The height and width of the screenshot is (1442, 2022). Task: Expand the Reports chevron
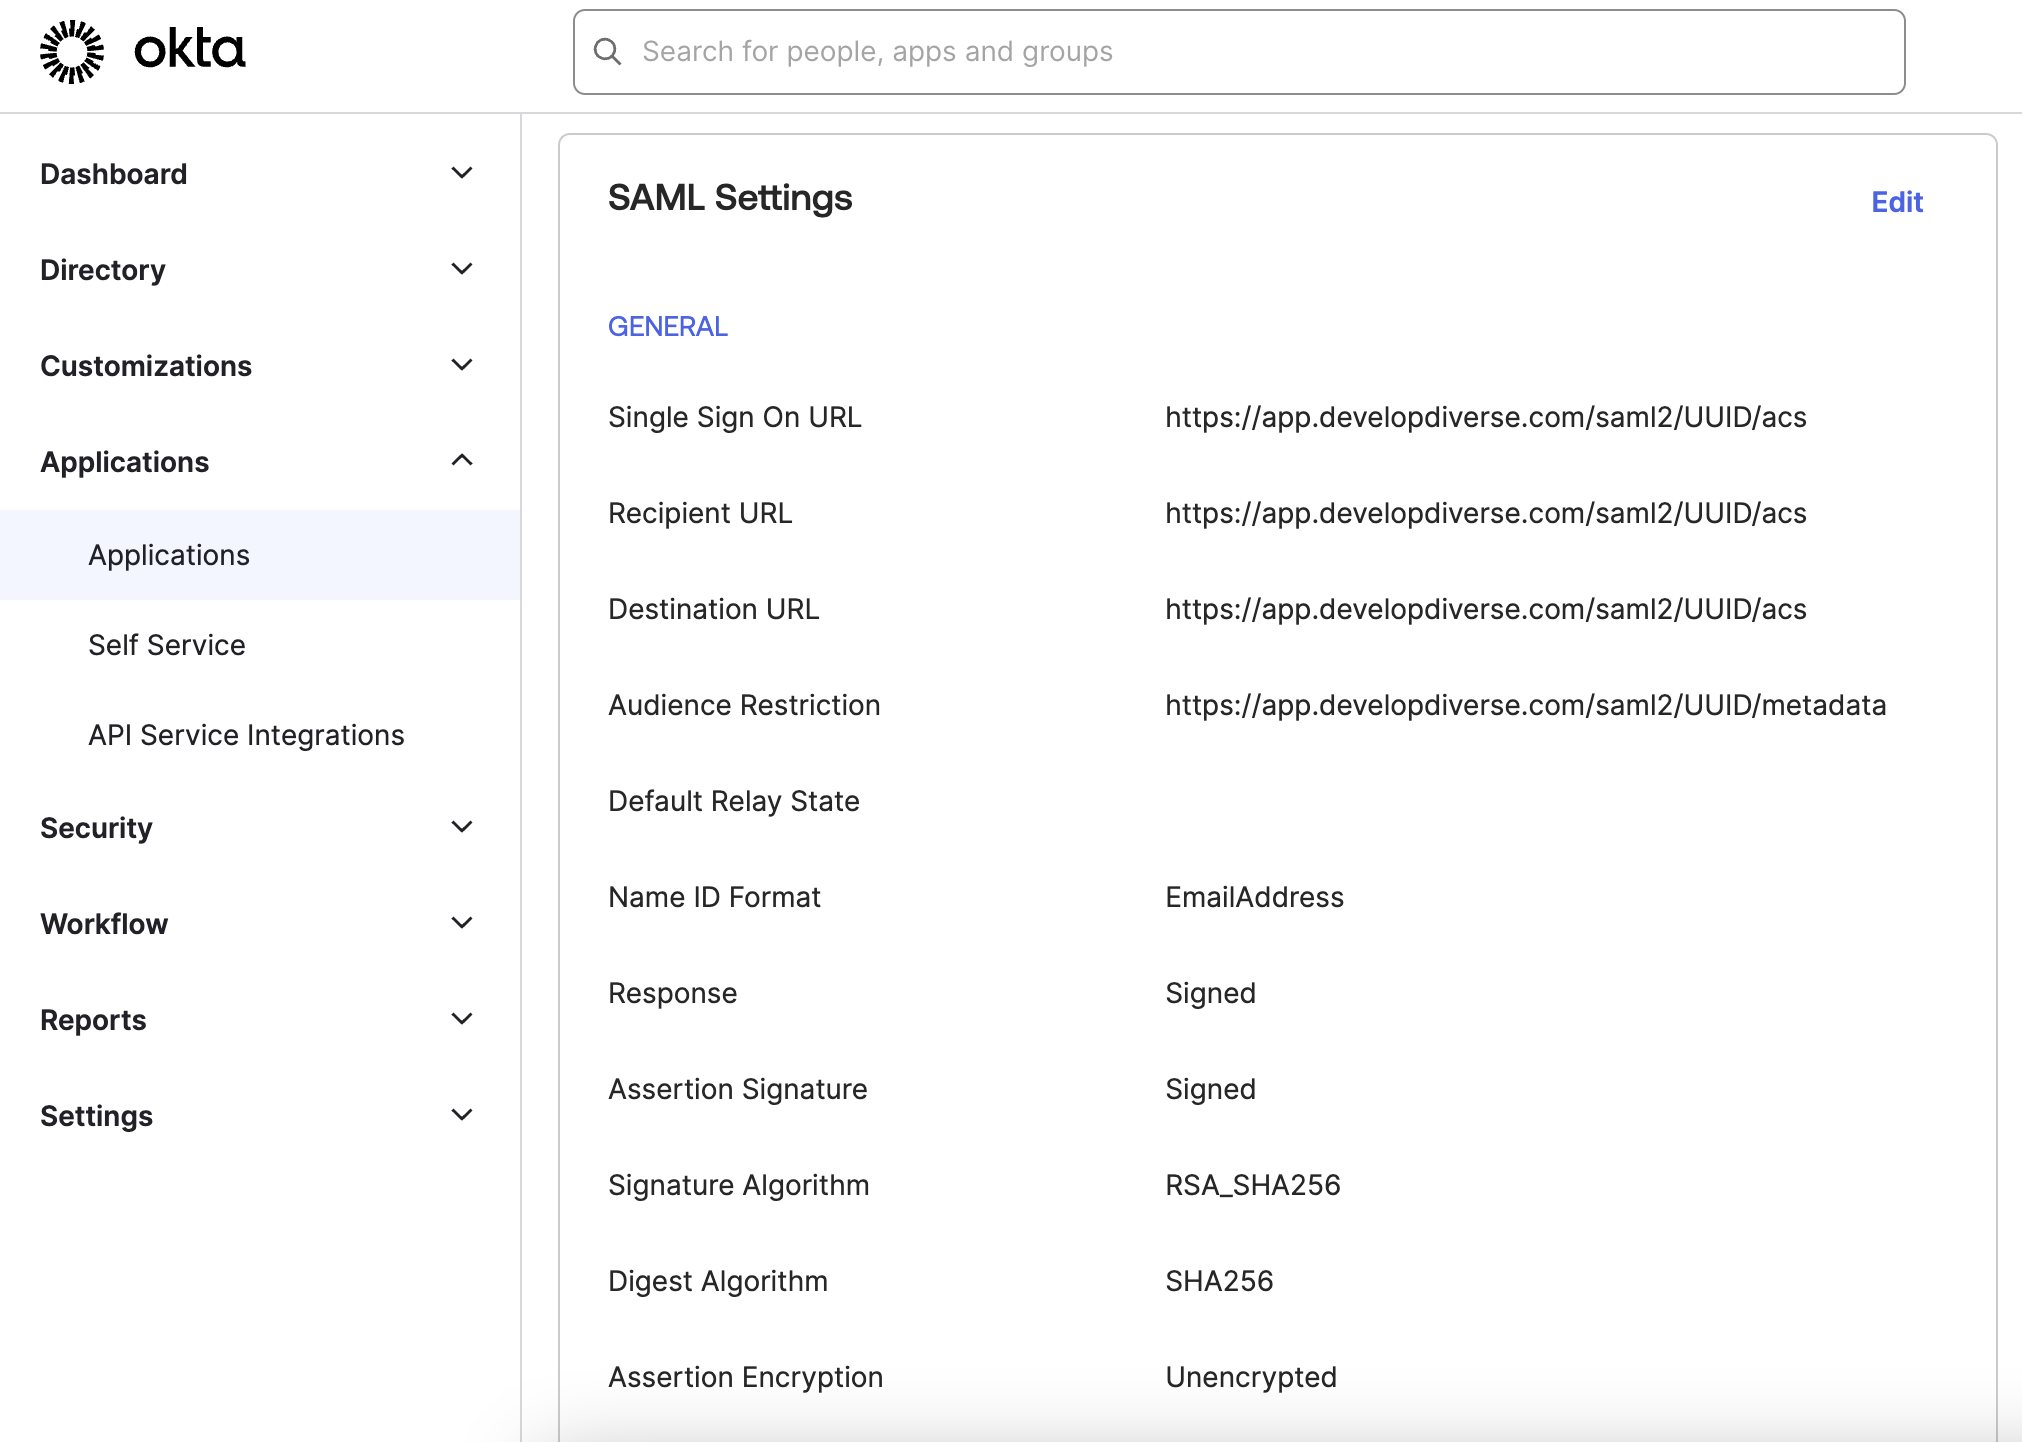[x=462, y=1019]
